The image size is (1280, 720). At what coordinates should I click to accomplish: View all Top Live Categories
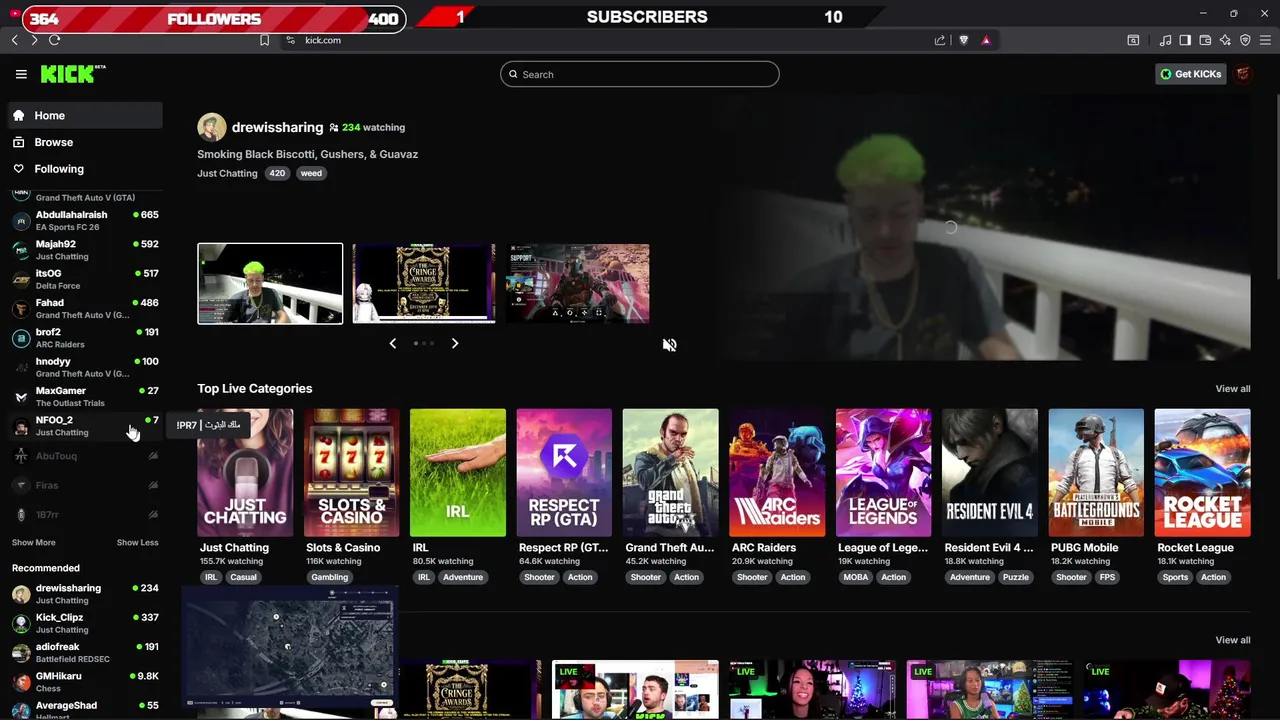tap(1232, 389)
